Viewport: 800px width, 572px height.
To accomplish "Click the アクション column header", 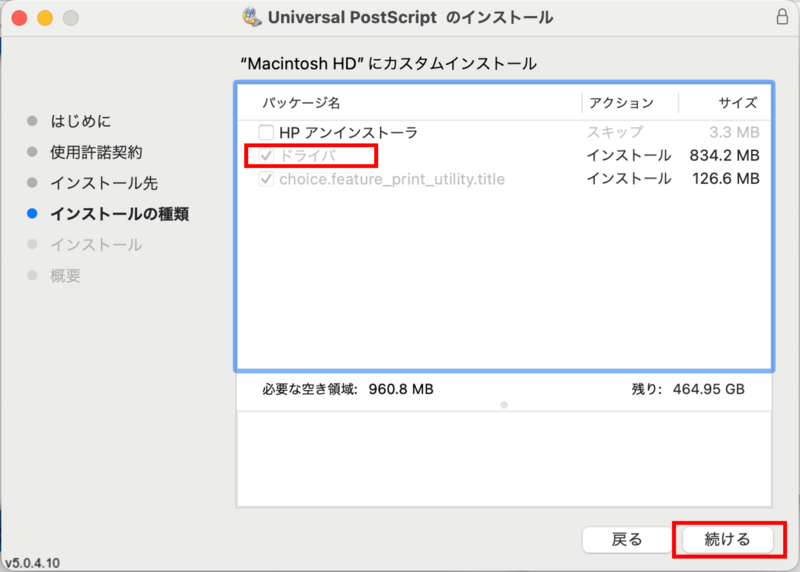I will [x=621, y=103].
